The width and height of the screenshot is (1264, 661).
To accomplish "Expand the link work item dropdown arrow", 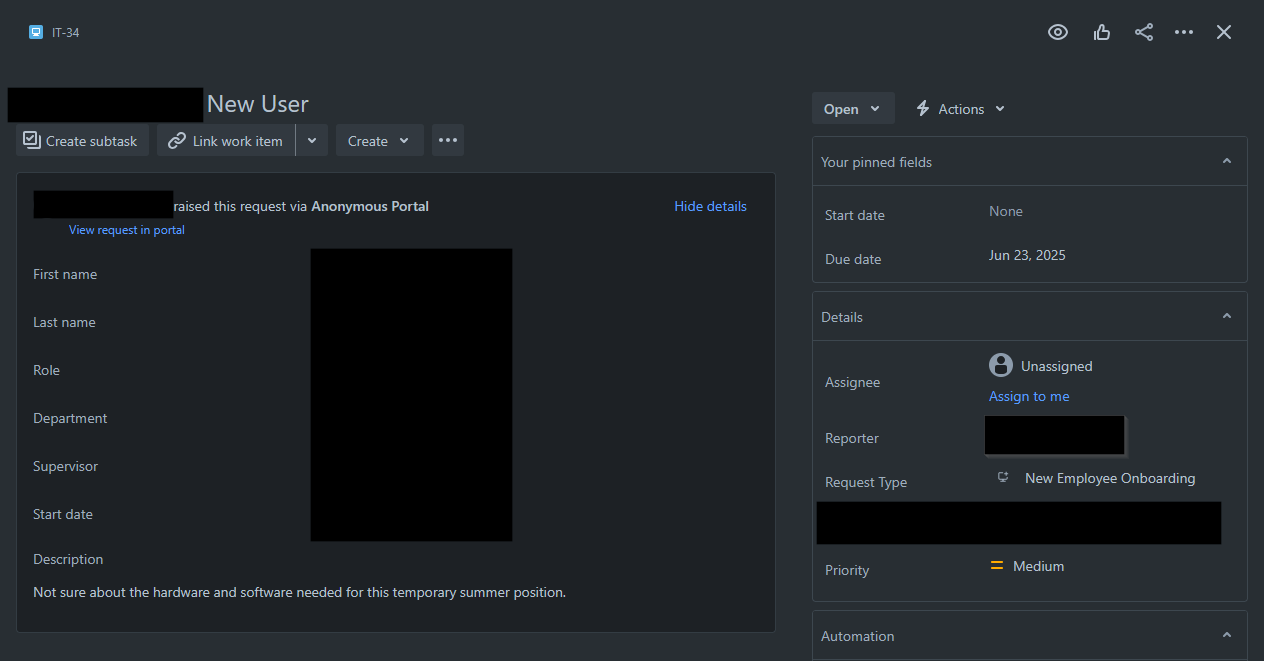I will [312, 141].
